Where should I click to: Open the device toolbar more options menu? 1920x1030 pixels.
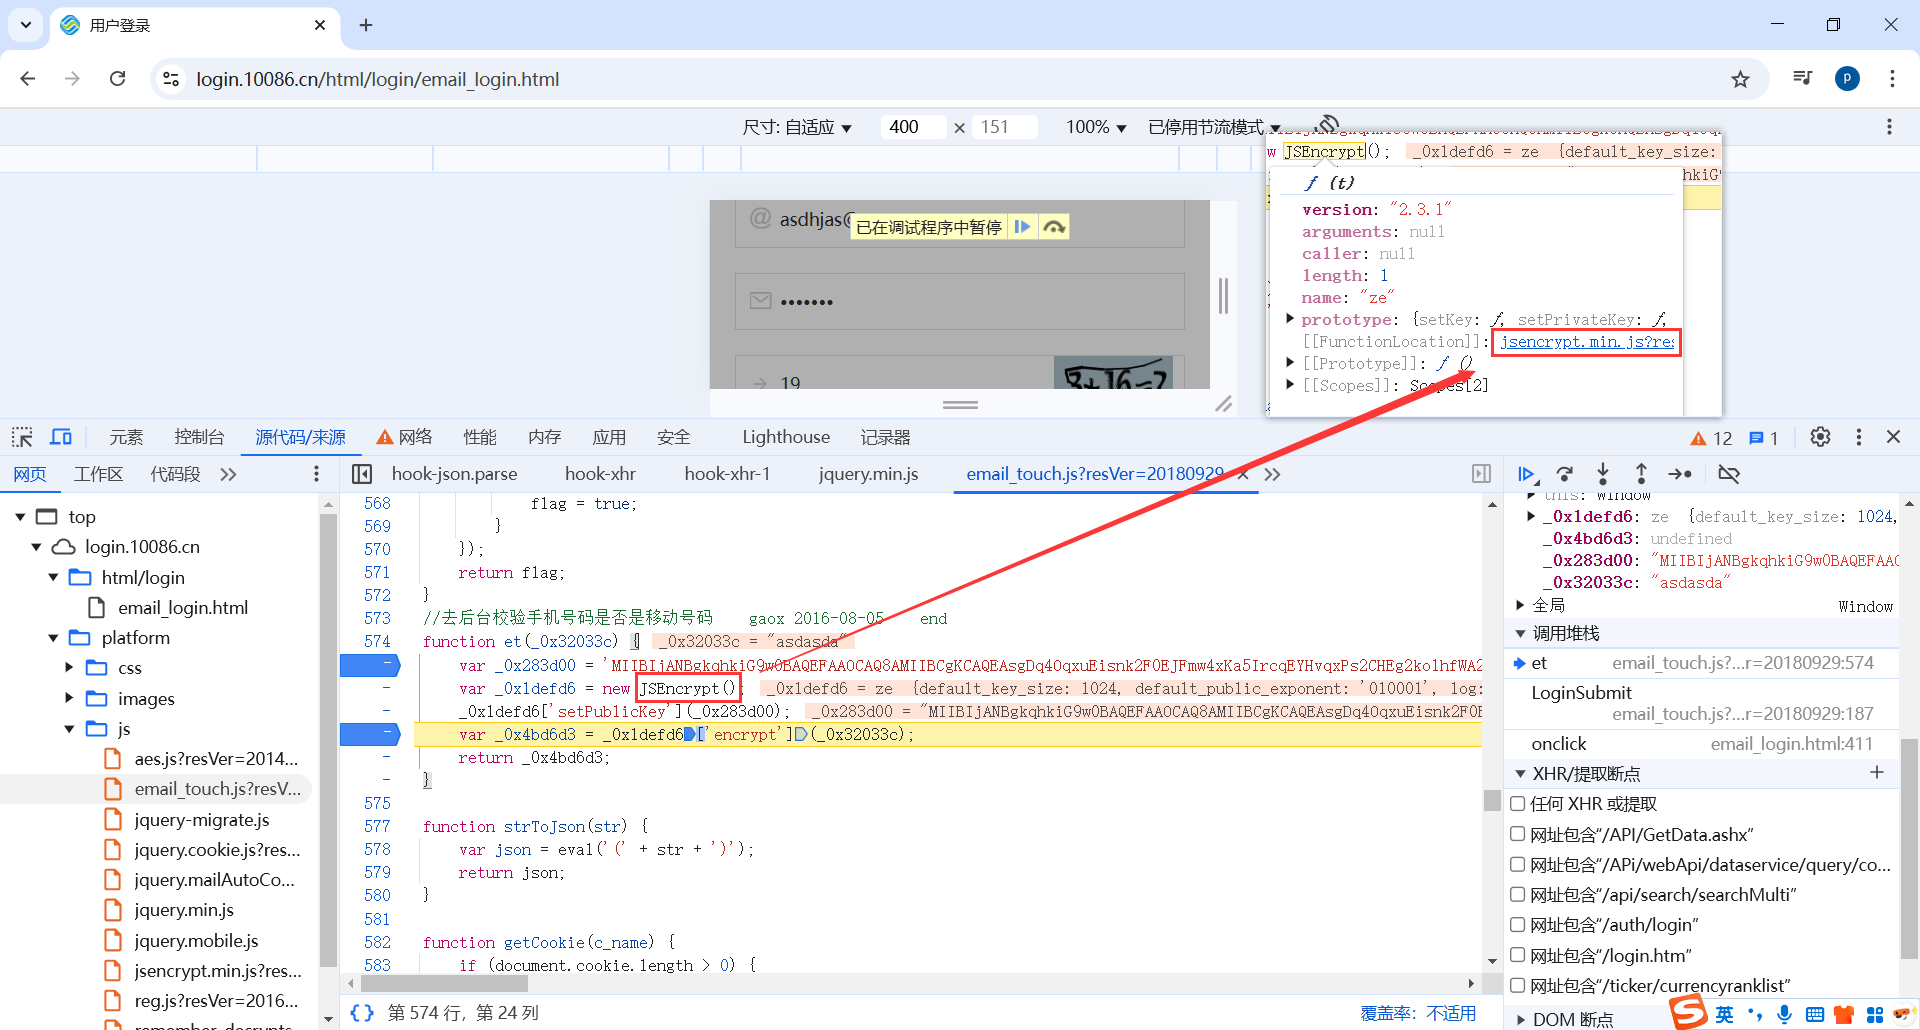pyautogui.click(x=1889, y=127)
